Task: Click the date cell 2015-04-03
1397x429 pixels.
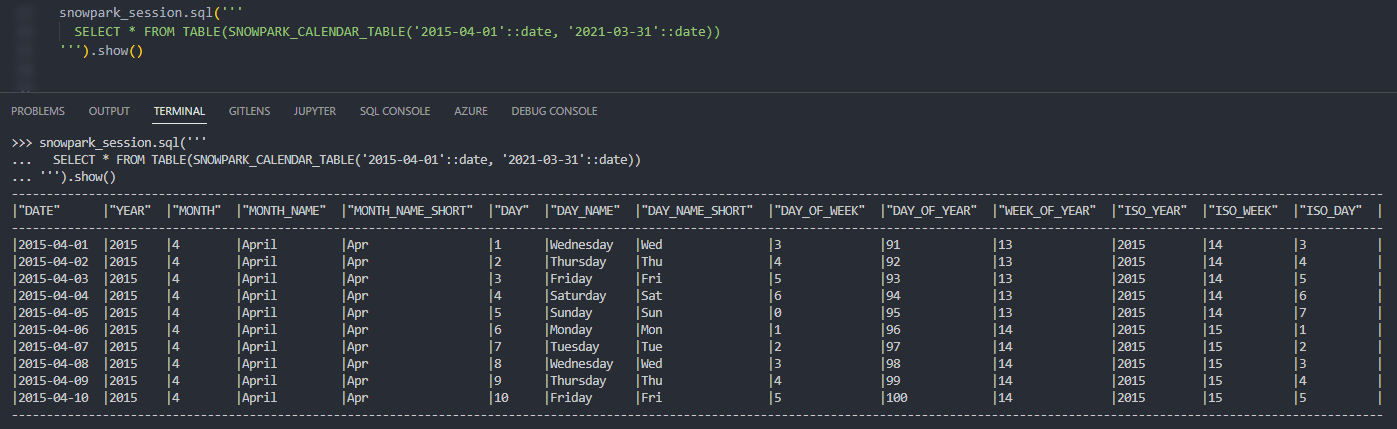Action: [53, 278]
